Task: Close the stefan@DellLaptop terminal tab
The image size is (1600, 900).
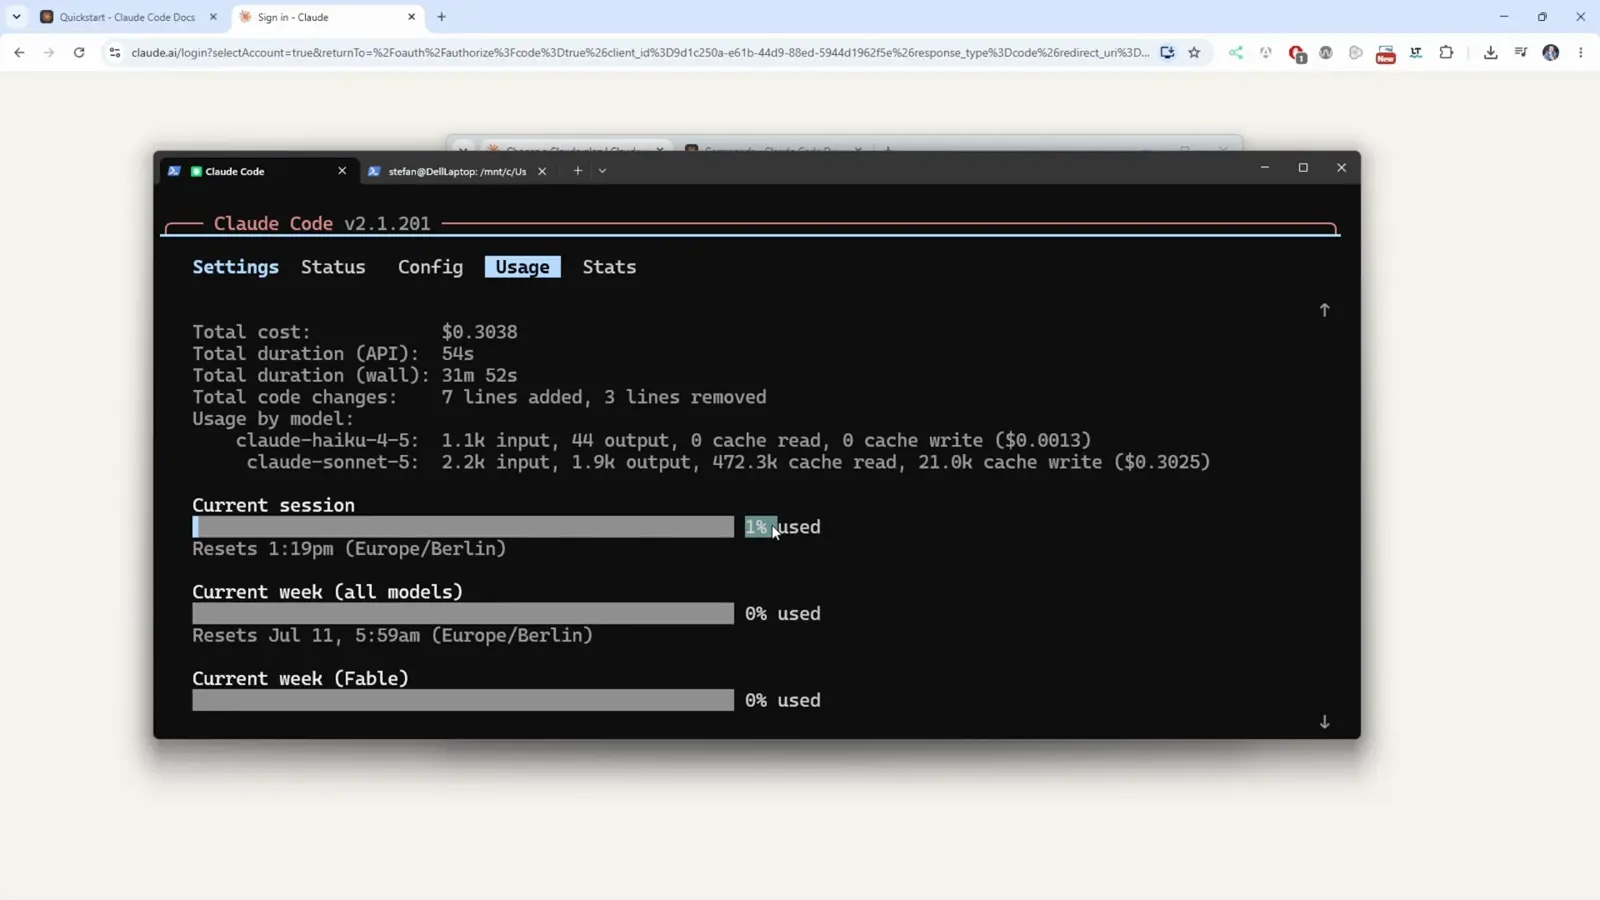Action: click(542, 171)
